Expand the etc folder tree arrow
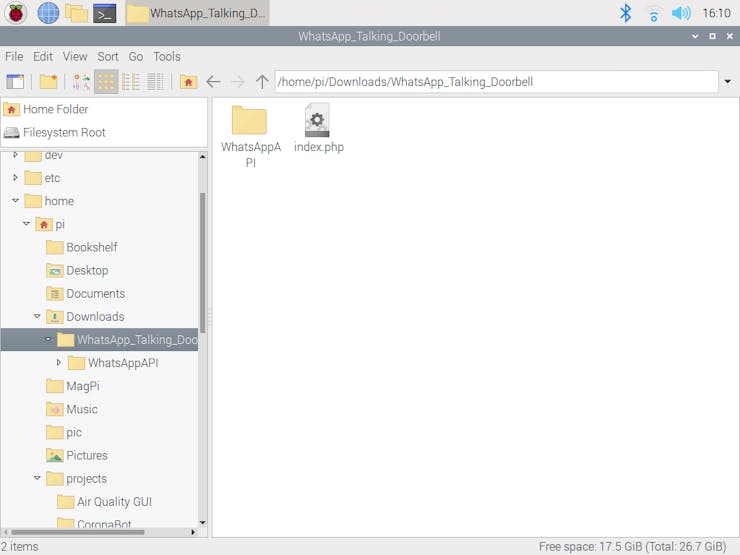This screenshot has height=555, width=740. 15,177
